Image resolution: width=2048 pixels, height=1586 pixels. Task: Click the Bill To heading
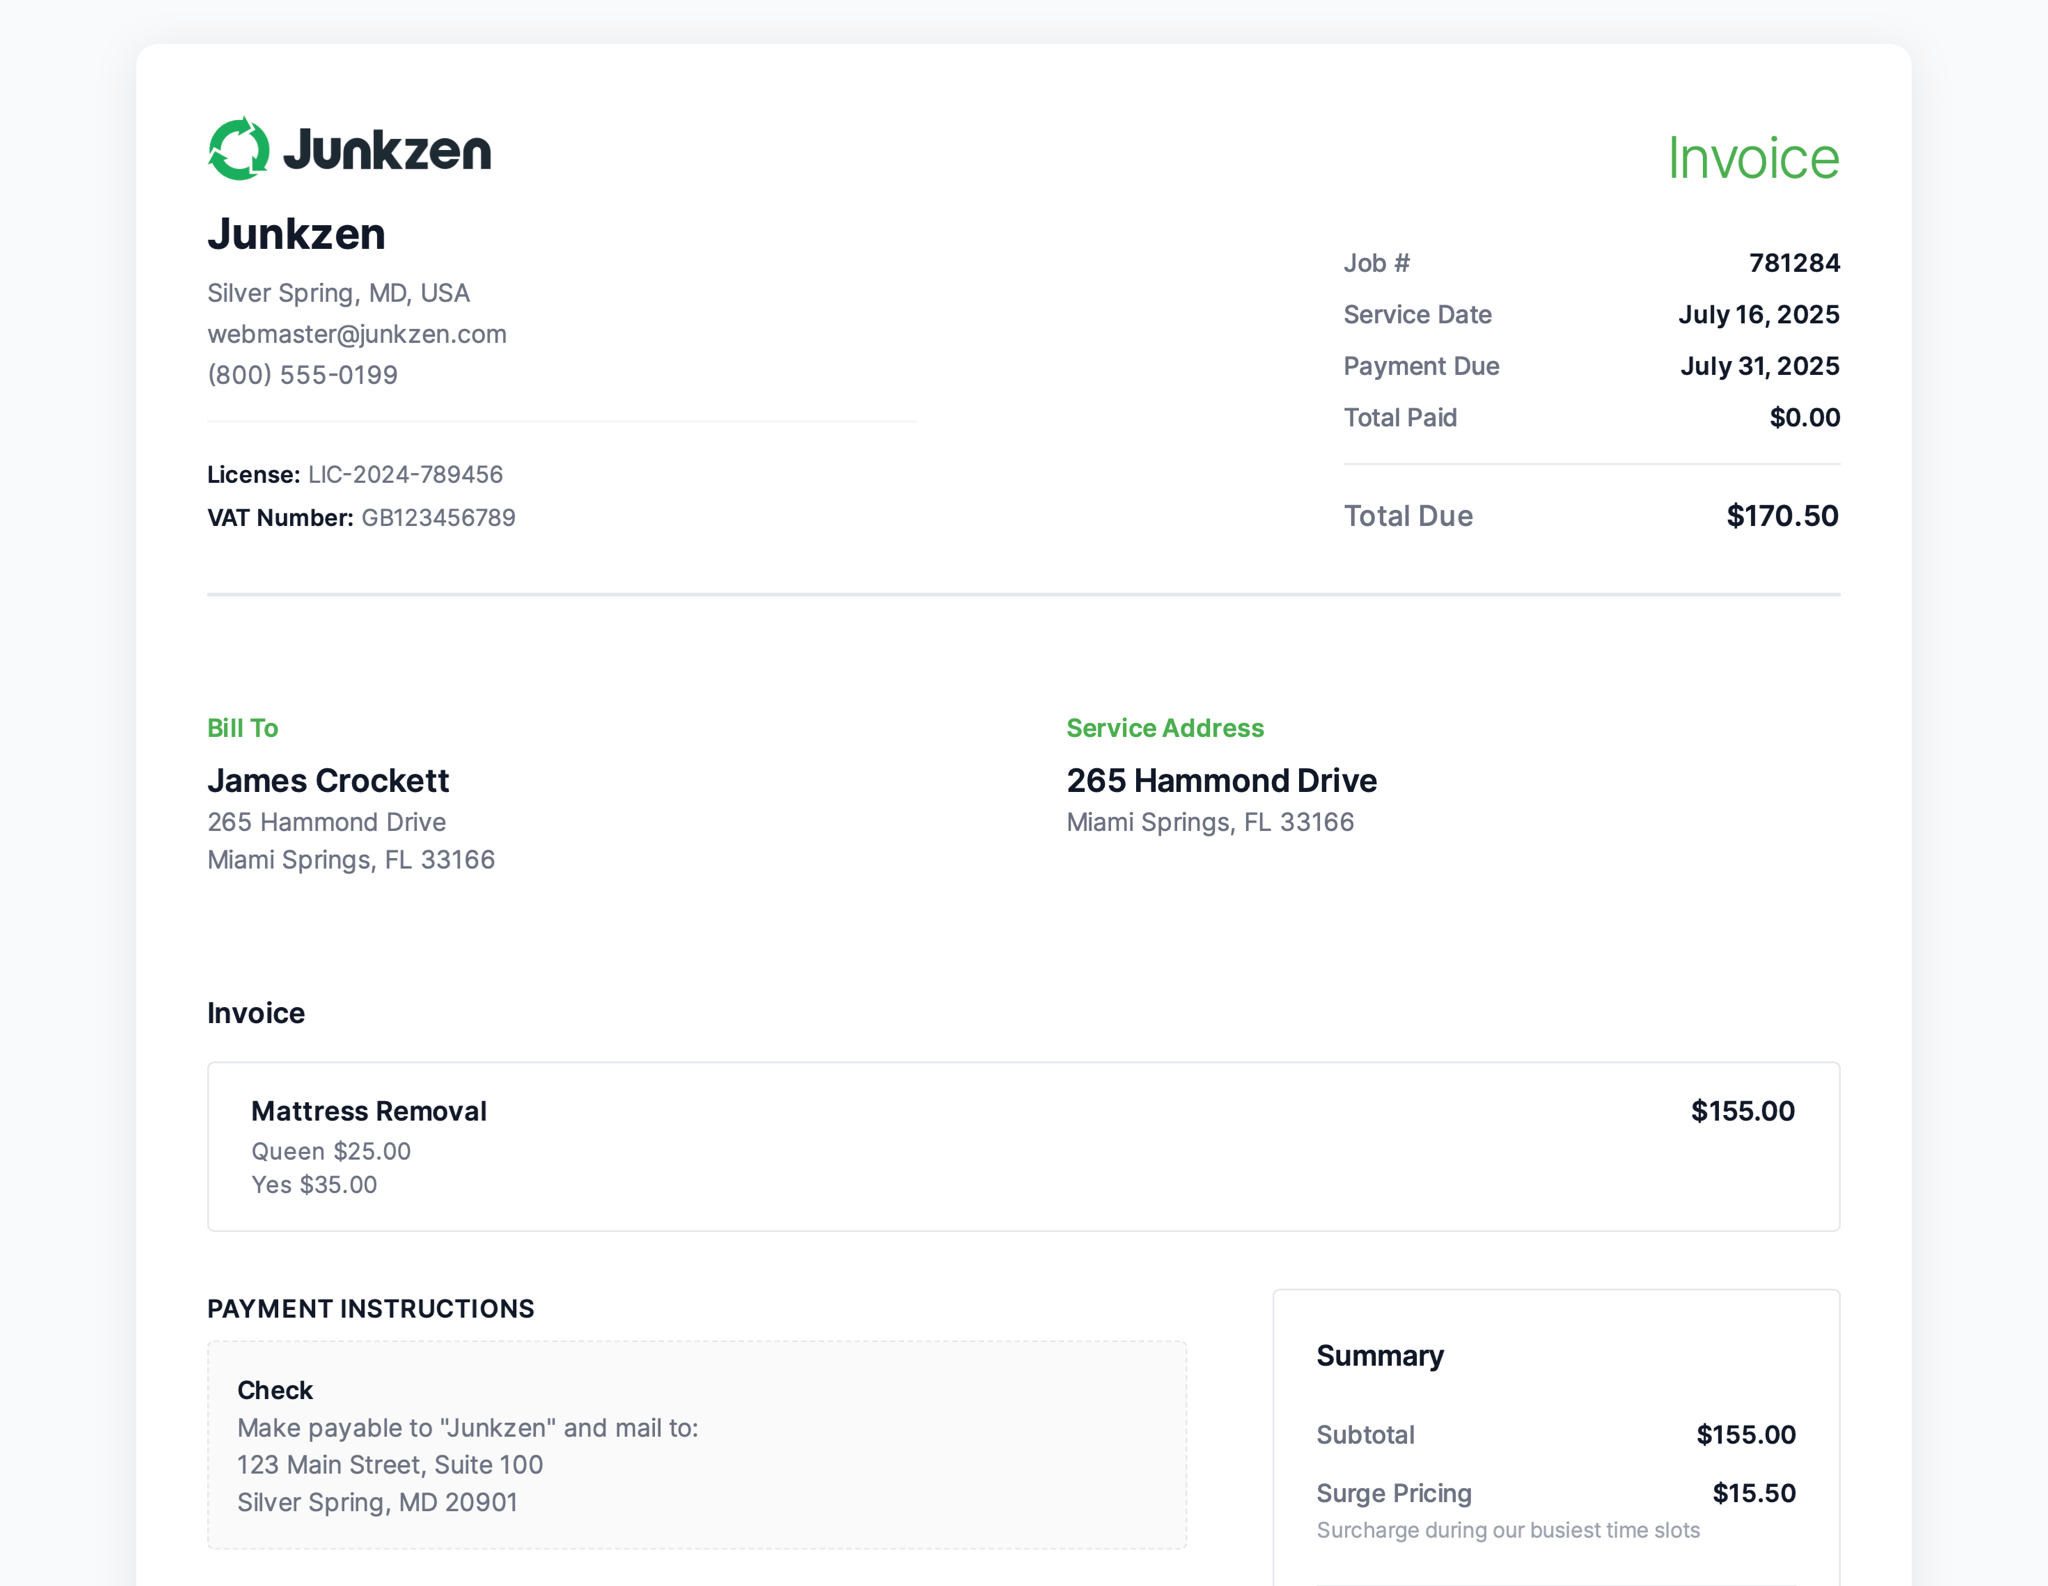(243, 728)
